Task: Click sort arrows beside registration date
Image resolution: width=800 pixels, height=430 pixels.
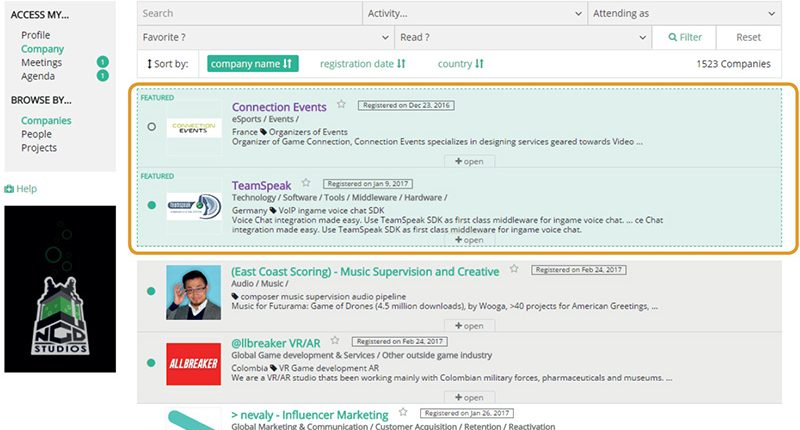Action: pyautogui.click(x=401, y=64)
